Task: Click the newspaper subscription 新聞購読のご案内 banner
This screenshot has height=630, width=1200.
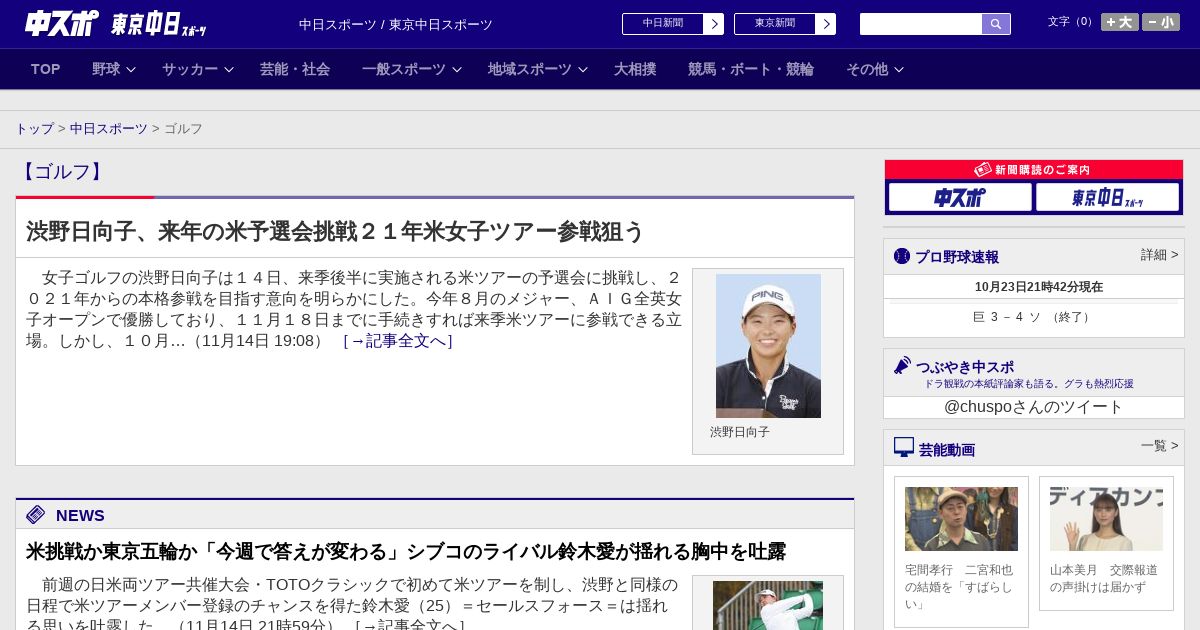Action: click(1034, 170)
